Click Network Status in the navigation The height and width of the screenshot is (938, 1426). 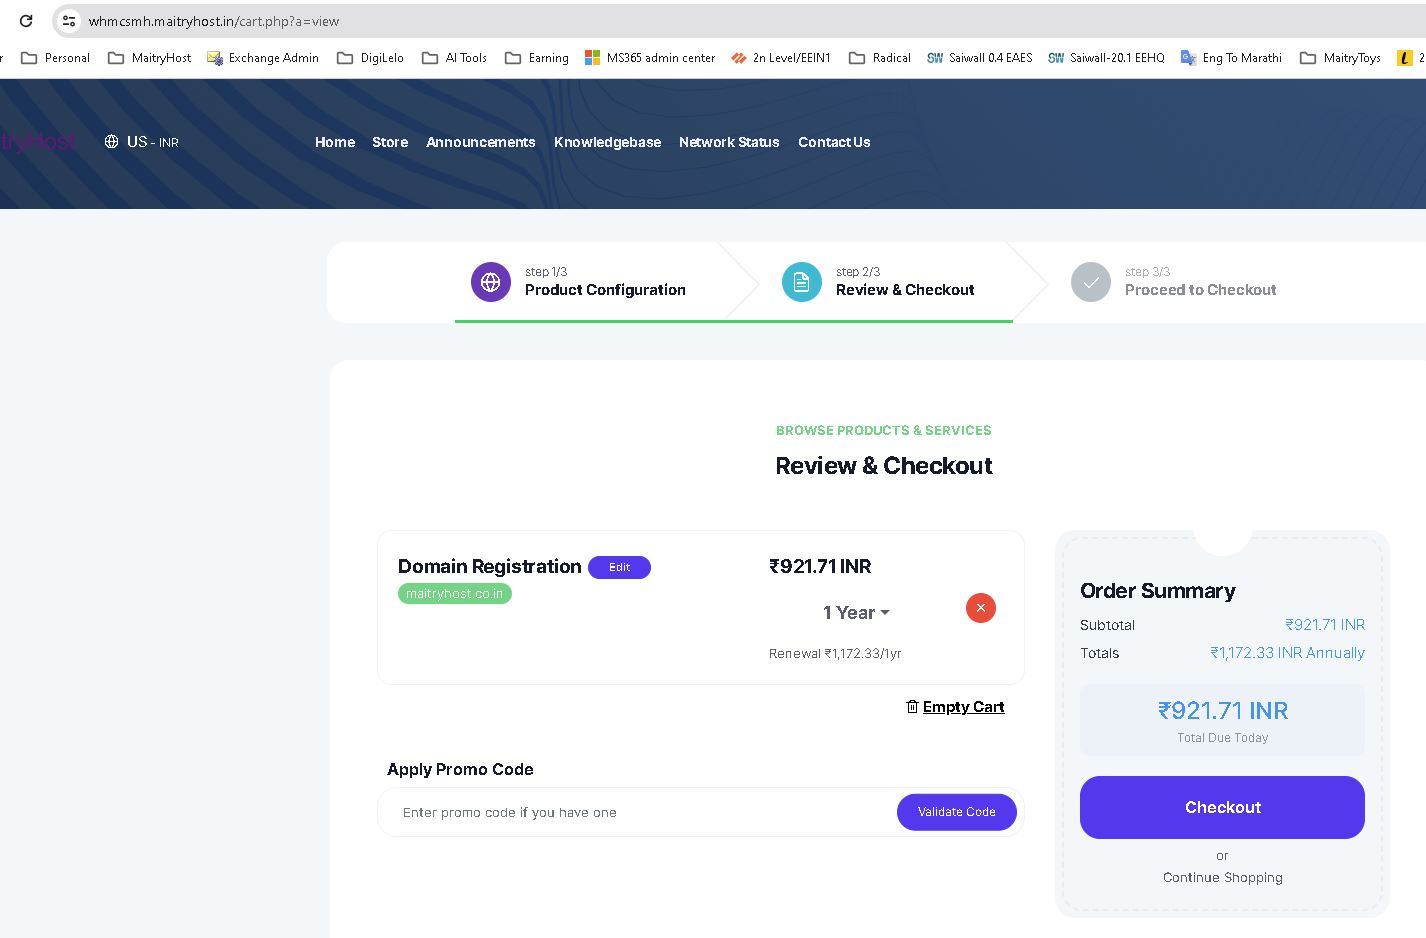(728, 142)
